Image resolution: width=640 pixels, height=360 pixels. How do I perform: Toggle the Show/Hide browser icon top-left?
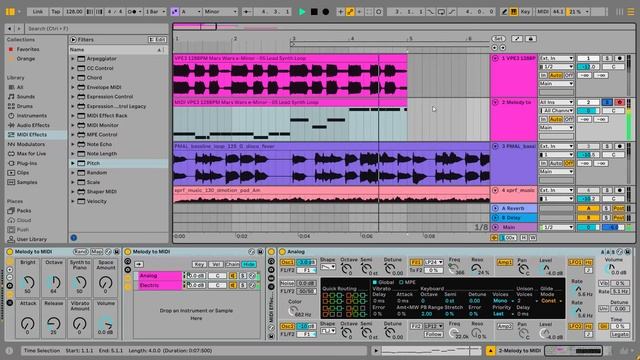[x=10, y=12]
